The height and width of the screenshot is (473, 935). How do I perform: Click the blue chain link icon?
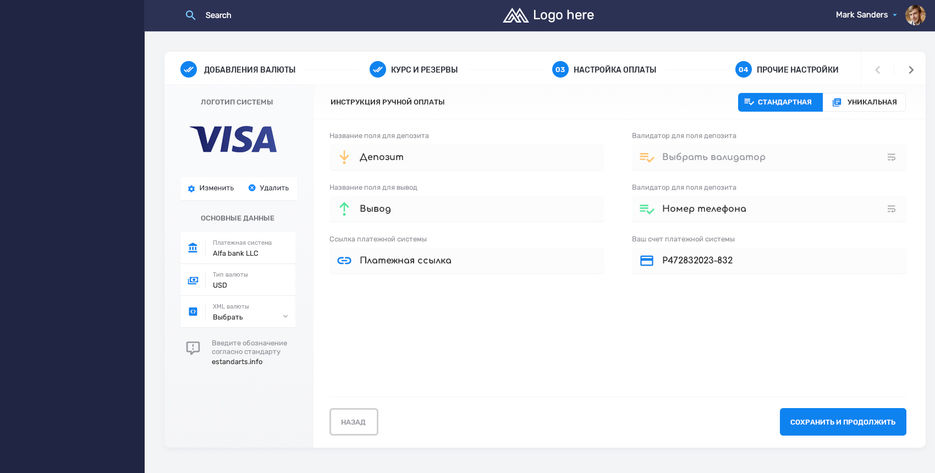(344, 261)
